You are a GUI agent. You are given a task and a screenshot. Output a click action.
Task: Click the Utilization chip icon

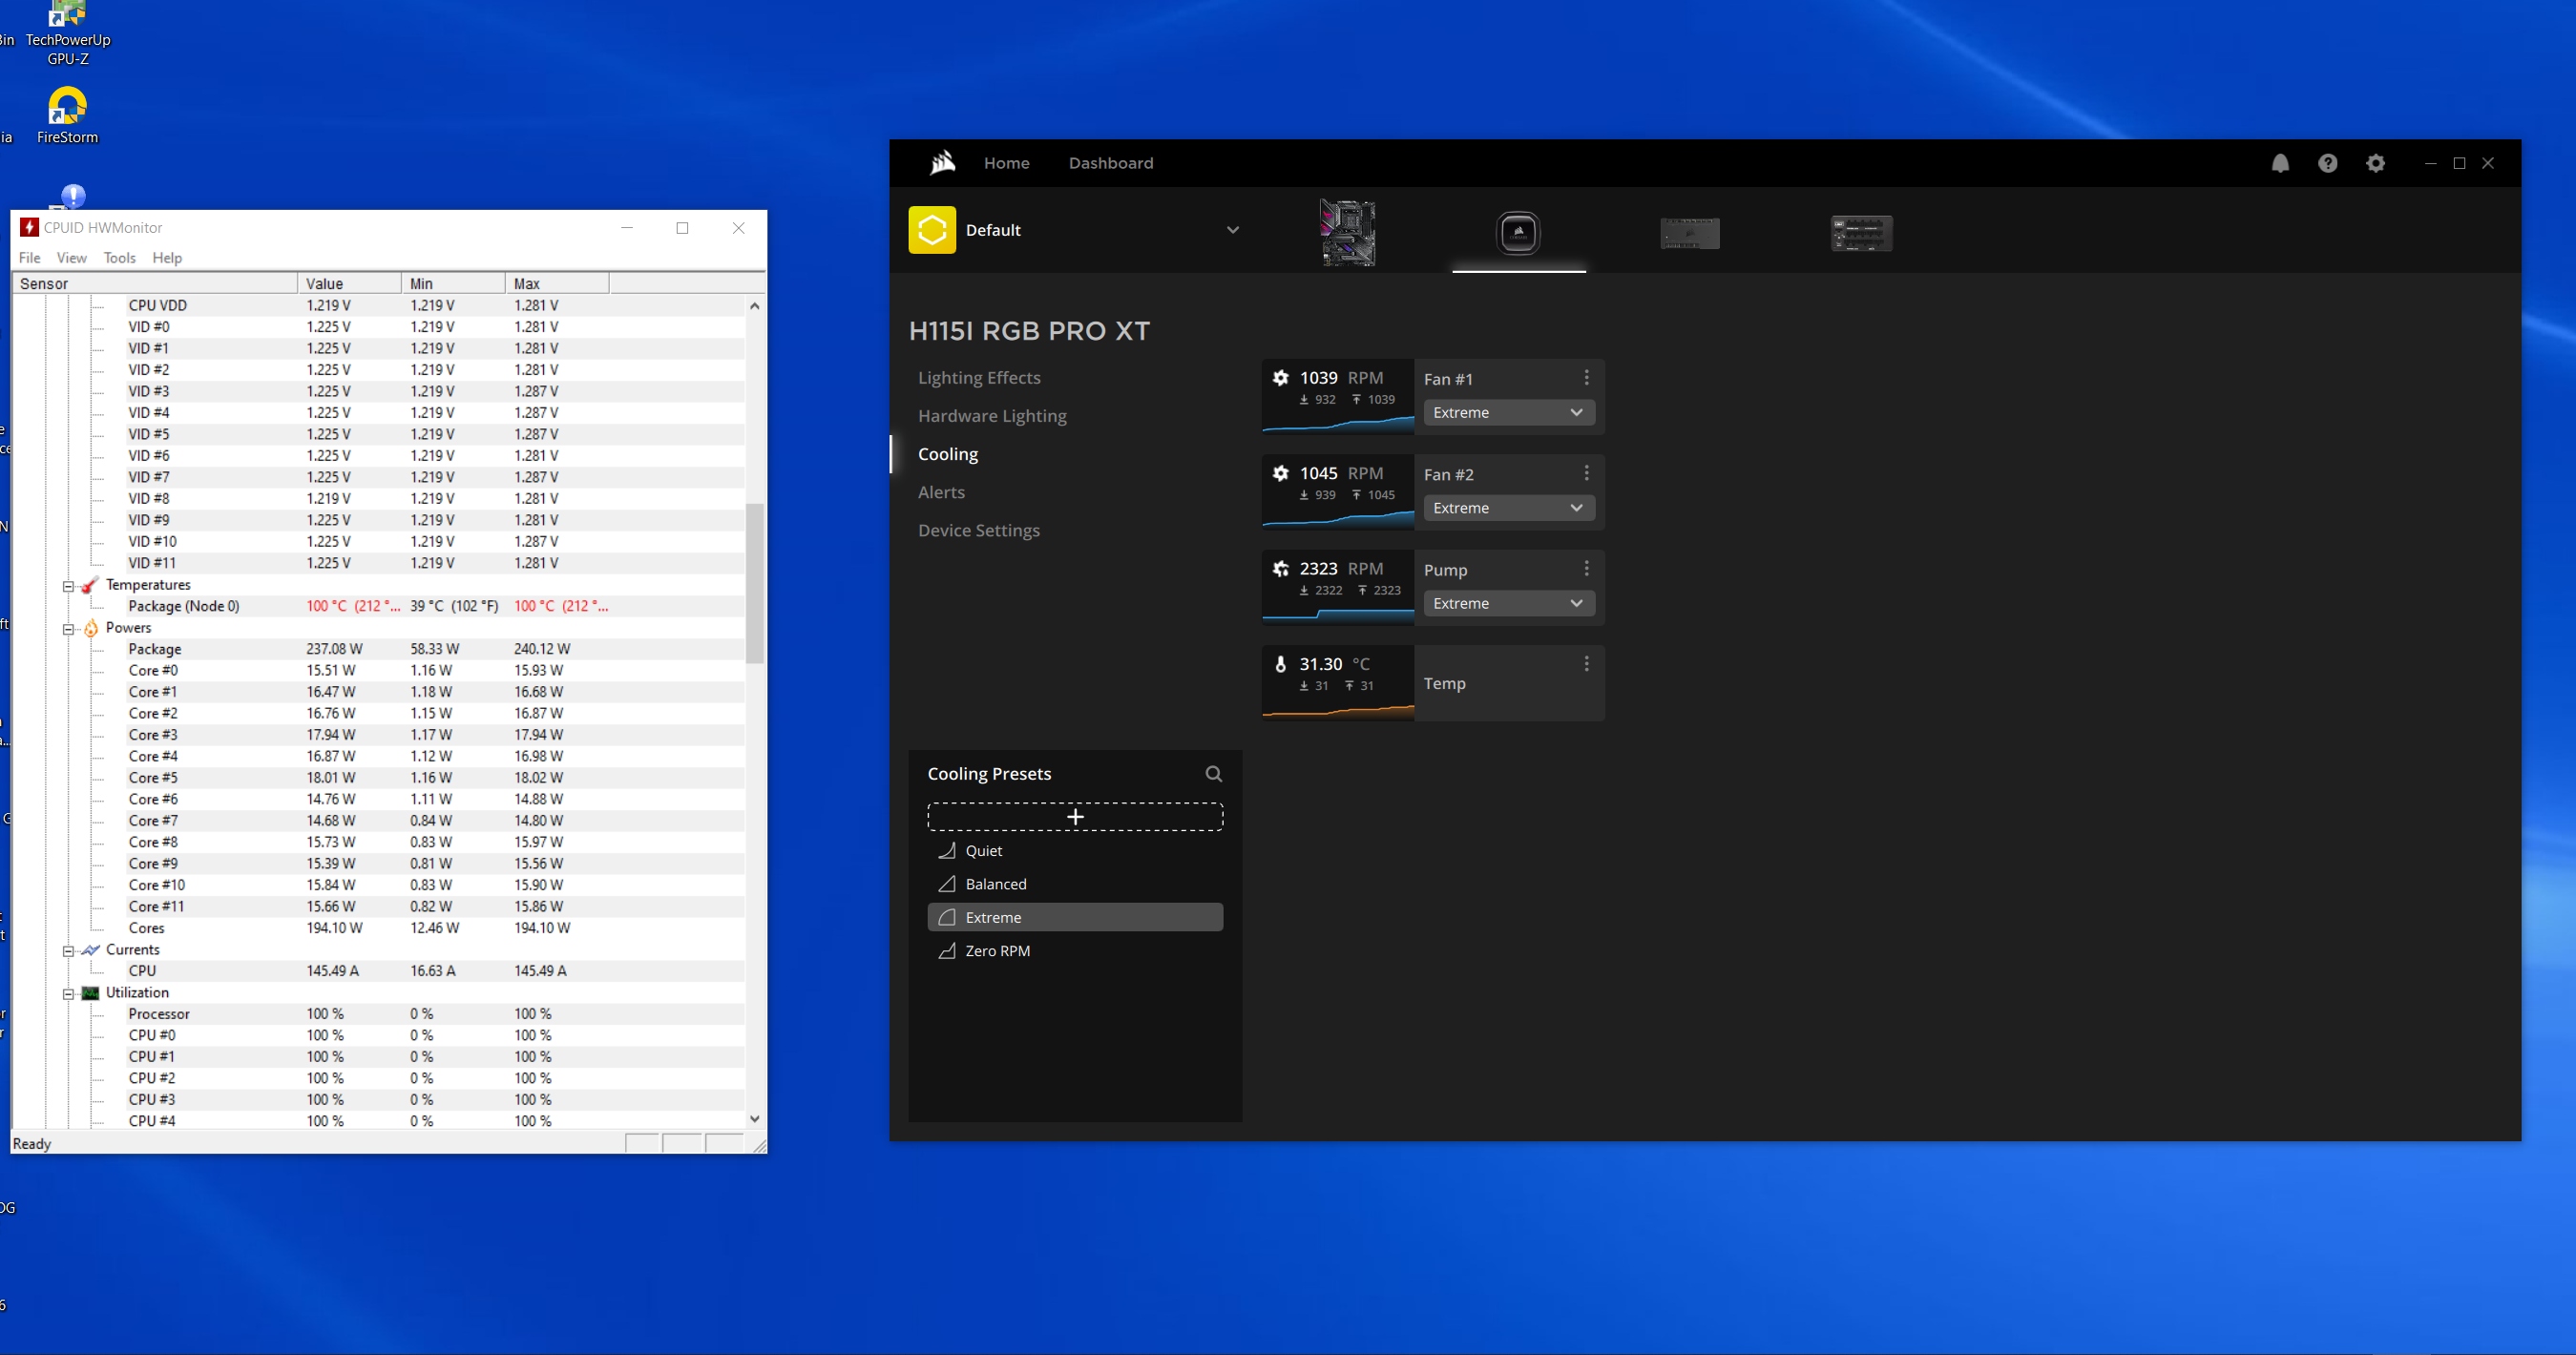point(90,992)
